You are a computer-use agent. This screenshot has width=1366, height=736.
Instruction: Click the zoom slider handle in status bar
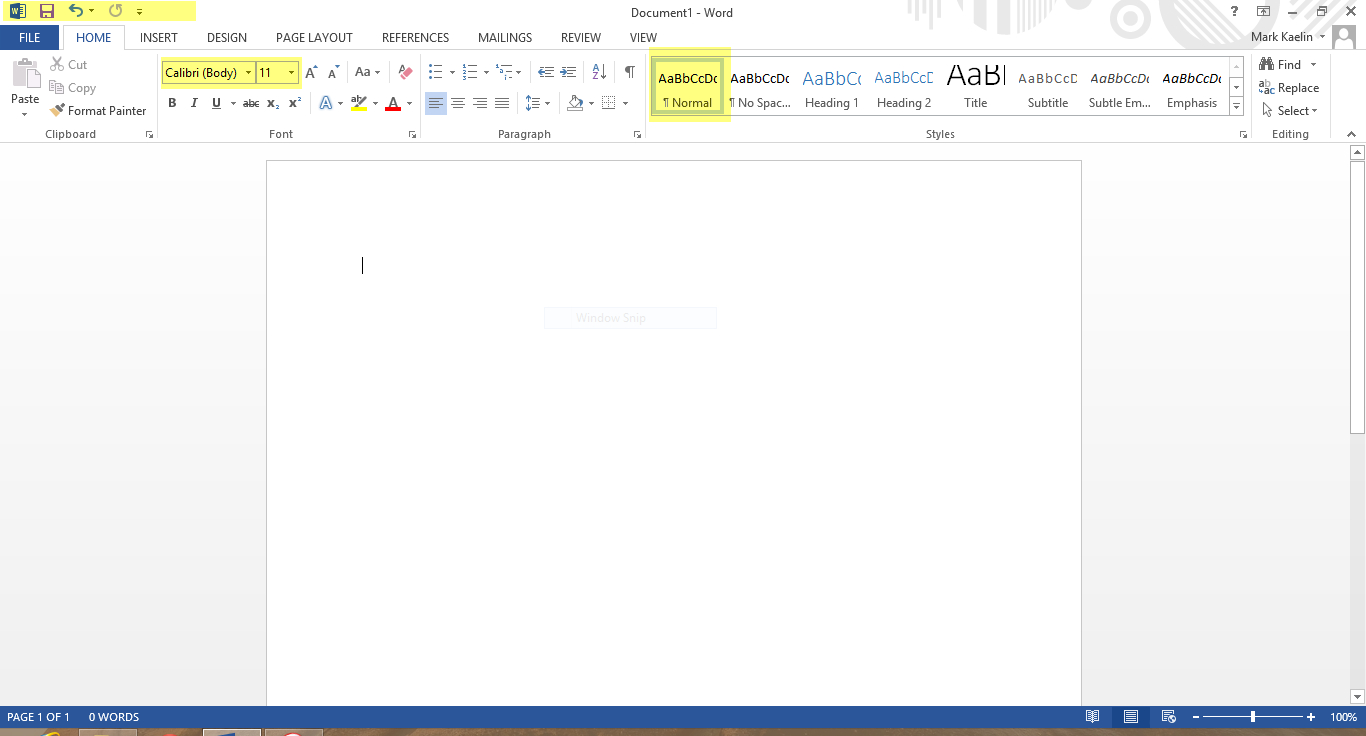(x=1252, y=717)
